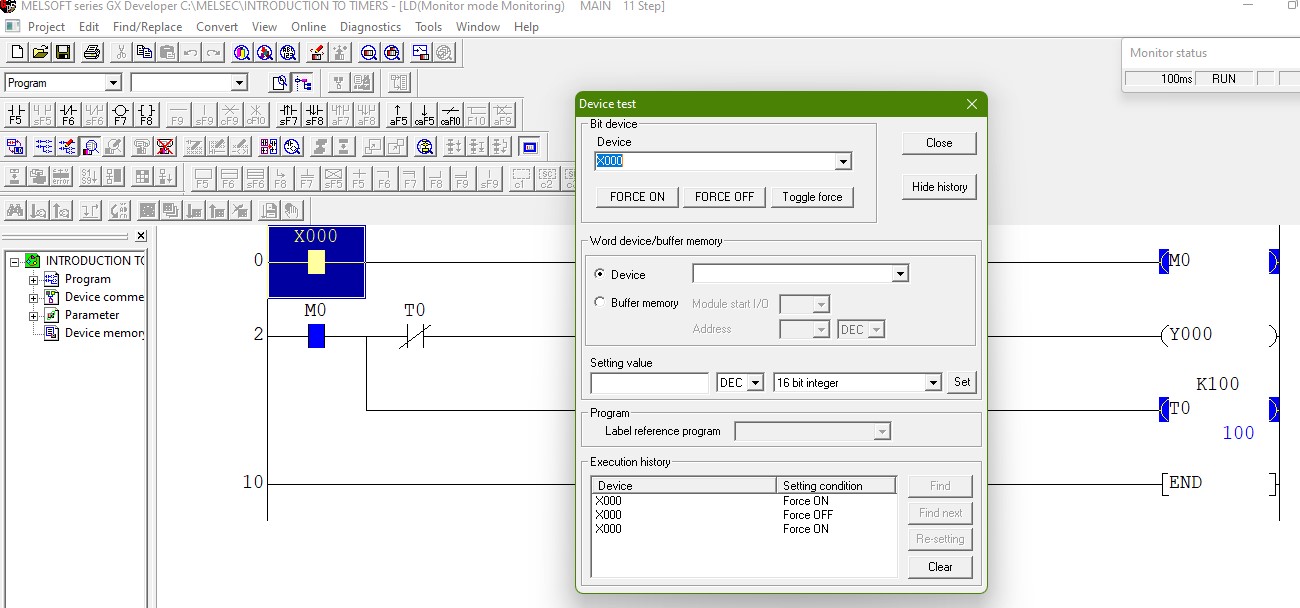Click Hide history button
Screen dimensions: 1300x608
pyautogui.click(x=939, y=187)
